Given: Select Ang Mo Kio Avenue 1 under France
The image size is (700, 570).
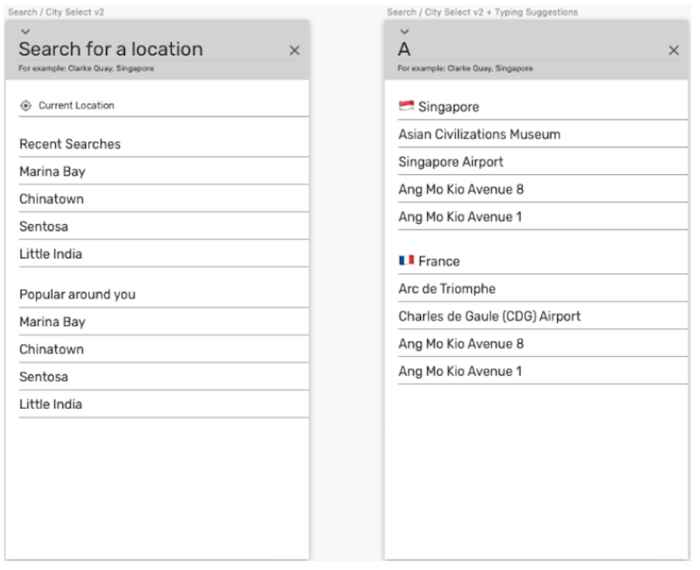Looking at the screenshot, I should coord(460,371).
